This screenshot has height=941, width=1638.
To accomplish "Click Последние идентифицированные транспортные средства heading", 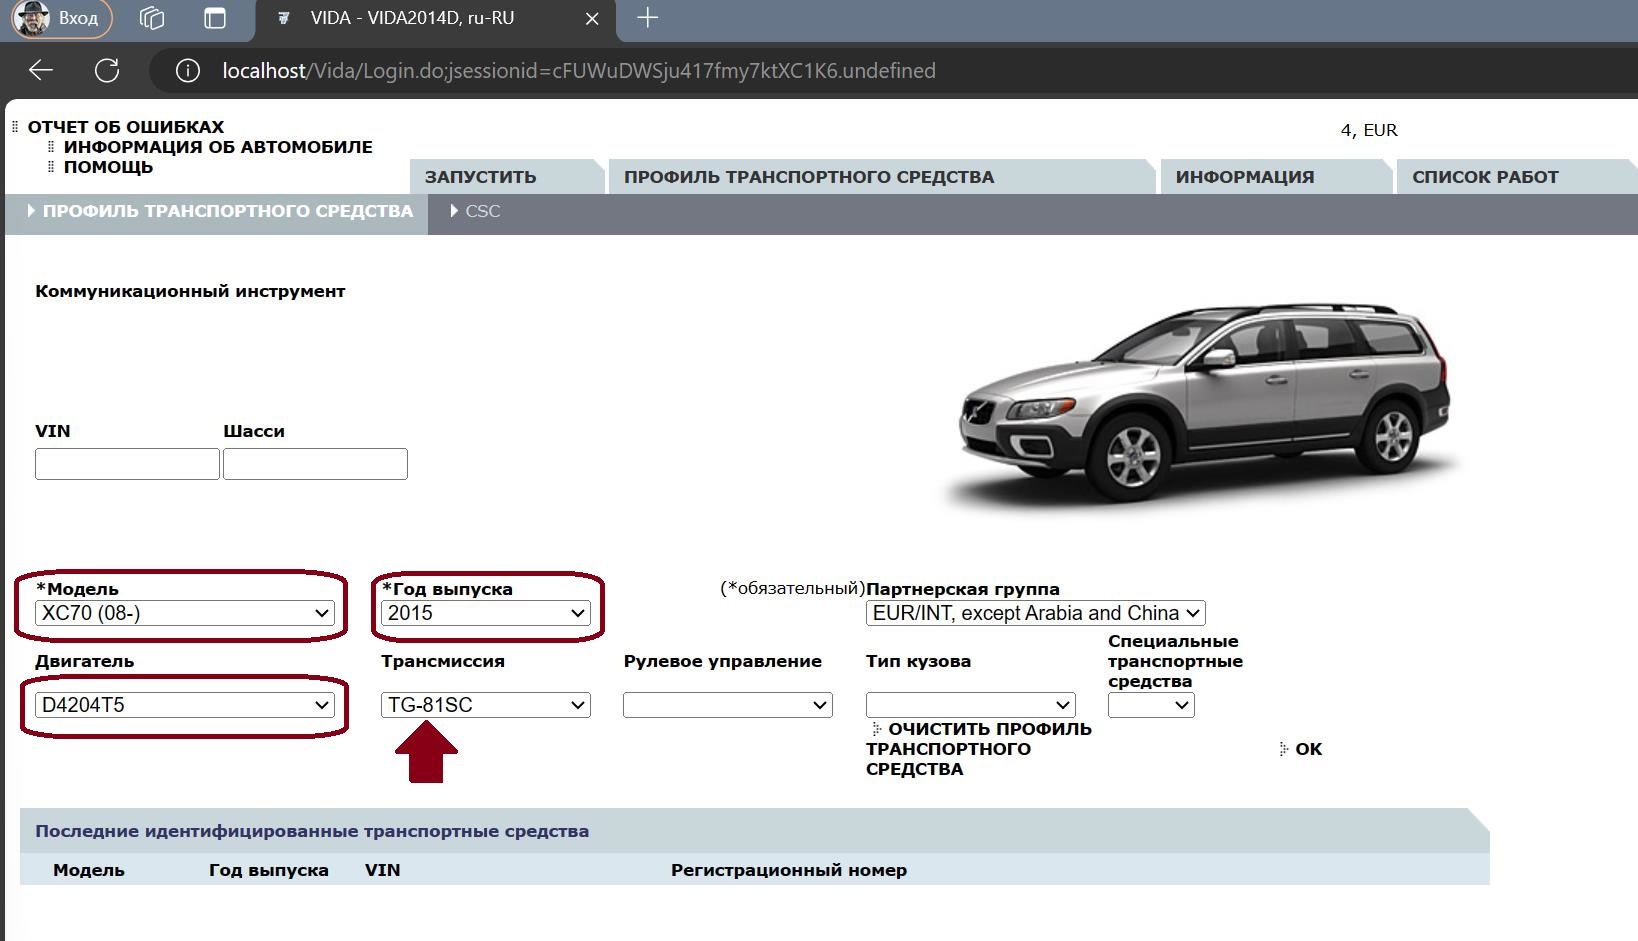I will click(312, 831).
